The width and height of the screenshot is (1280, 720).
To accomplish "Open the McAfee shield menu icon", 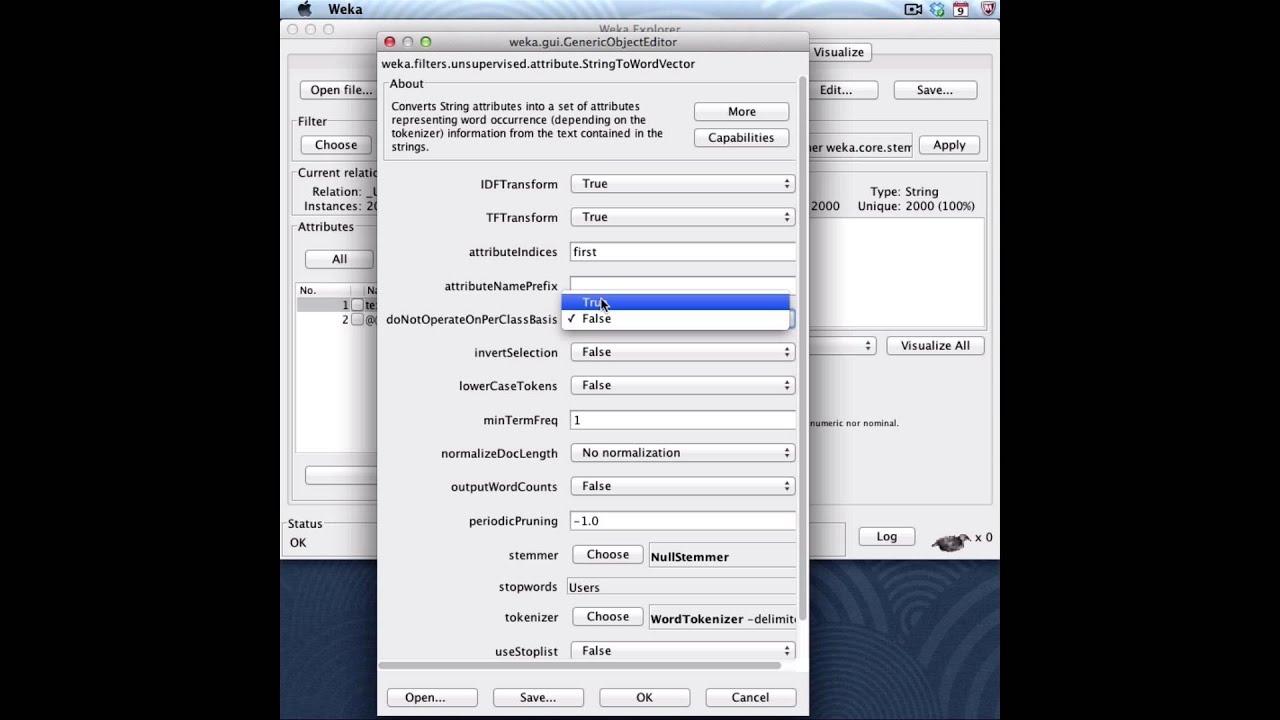I will pos(988,9).
